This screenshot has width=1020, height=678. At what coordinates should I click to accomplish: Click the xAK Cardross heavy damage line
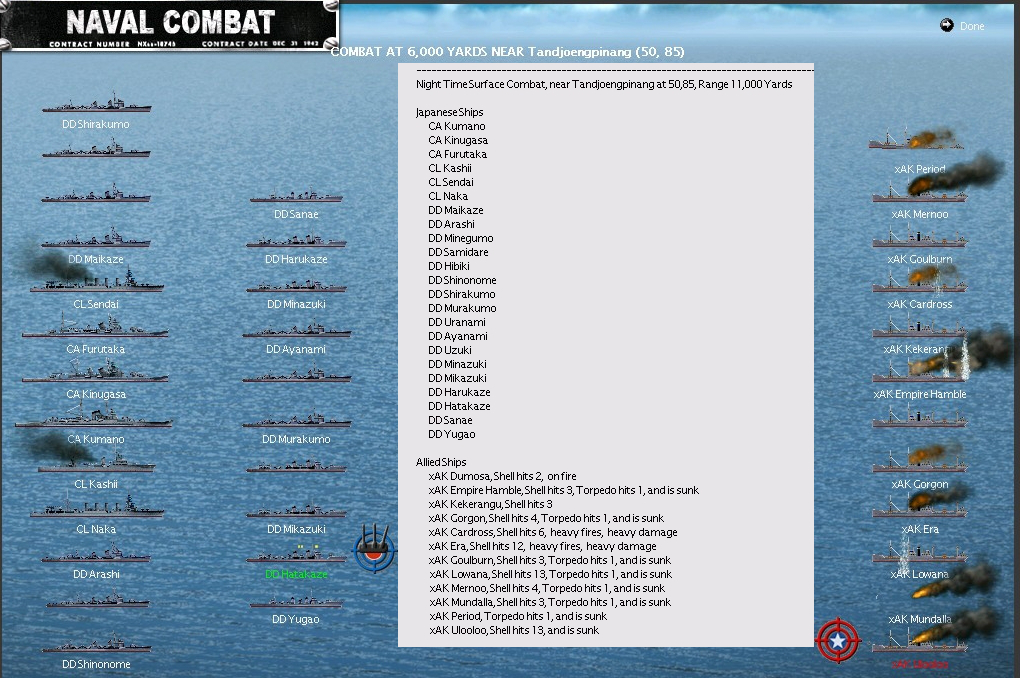(x=553, y=532)
